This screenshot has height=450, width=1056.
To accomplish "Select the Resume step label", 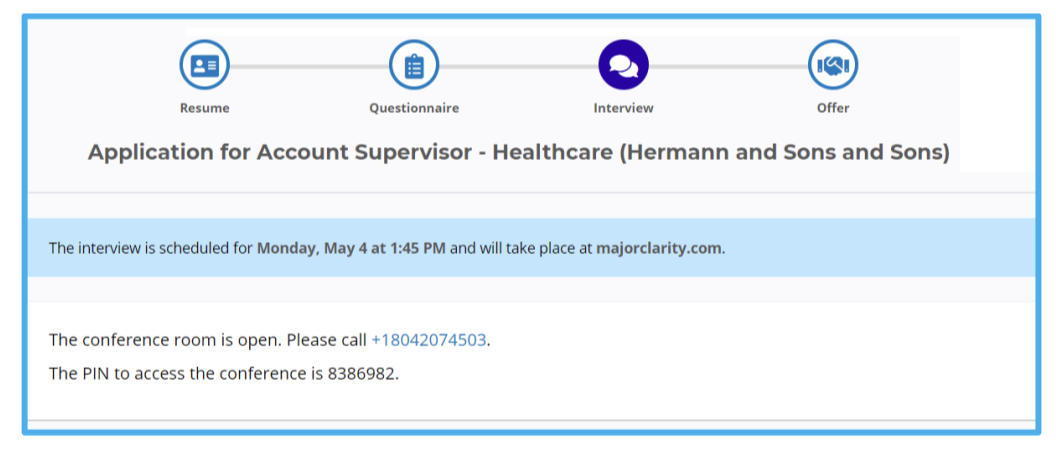I will pos(204,108).
